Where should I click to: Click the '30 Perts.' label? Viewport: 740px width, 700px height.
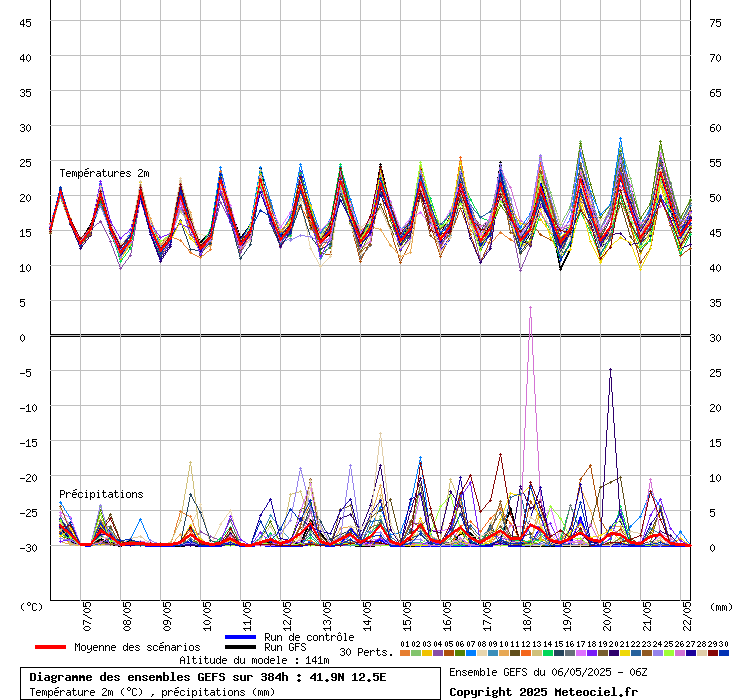366,652
